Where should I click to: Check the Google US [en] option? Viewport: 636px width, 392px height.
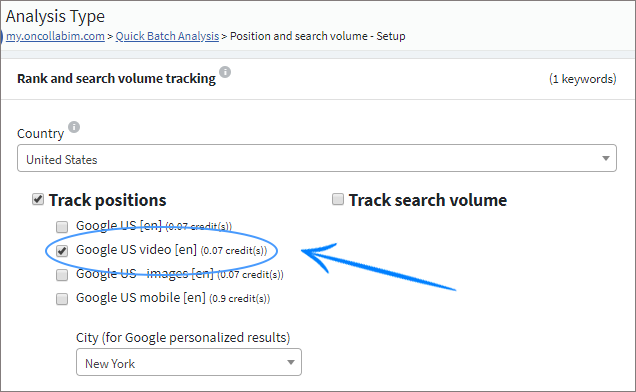[x=62, y=226]
